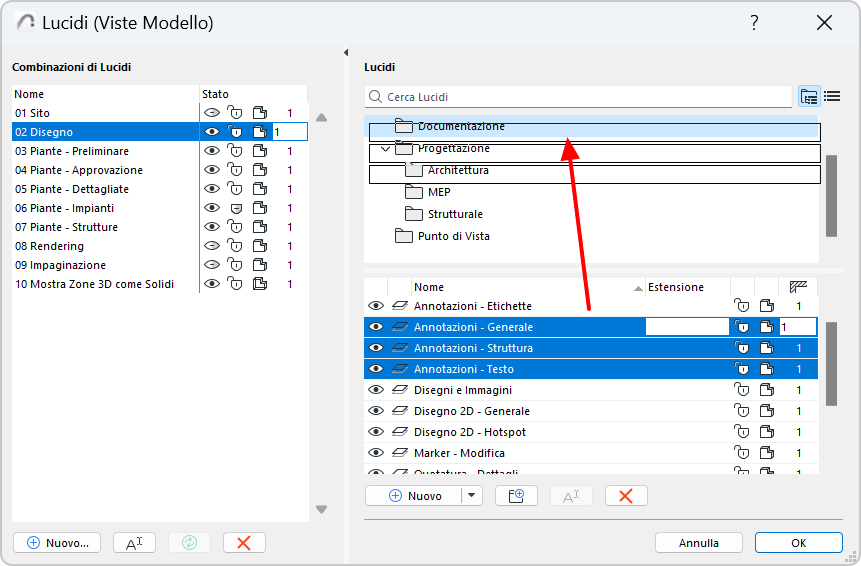
Task: Switch to flat list view of layers
Action: point(832,97)
